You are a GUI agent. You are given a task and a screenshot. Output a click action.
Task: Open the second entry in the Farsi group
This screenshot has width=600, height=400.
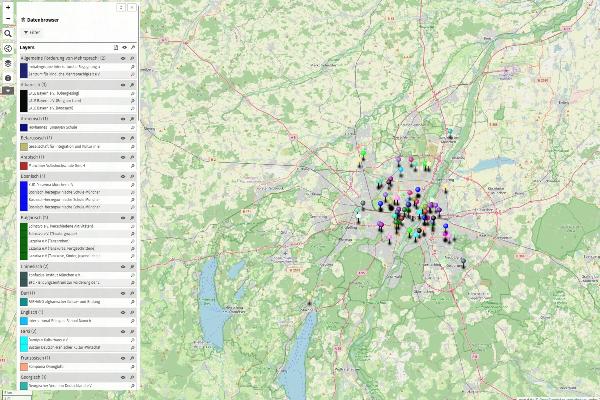tap(64, 348)
